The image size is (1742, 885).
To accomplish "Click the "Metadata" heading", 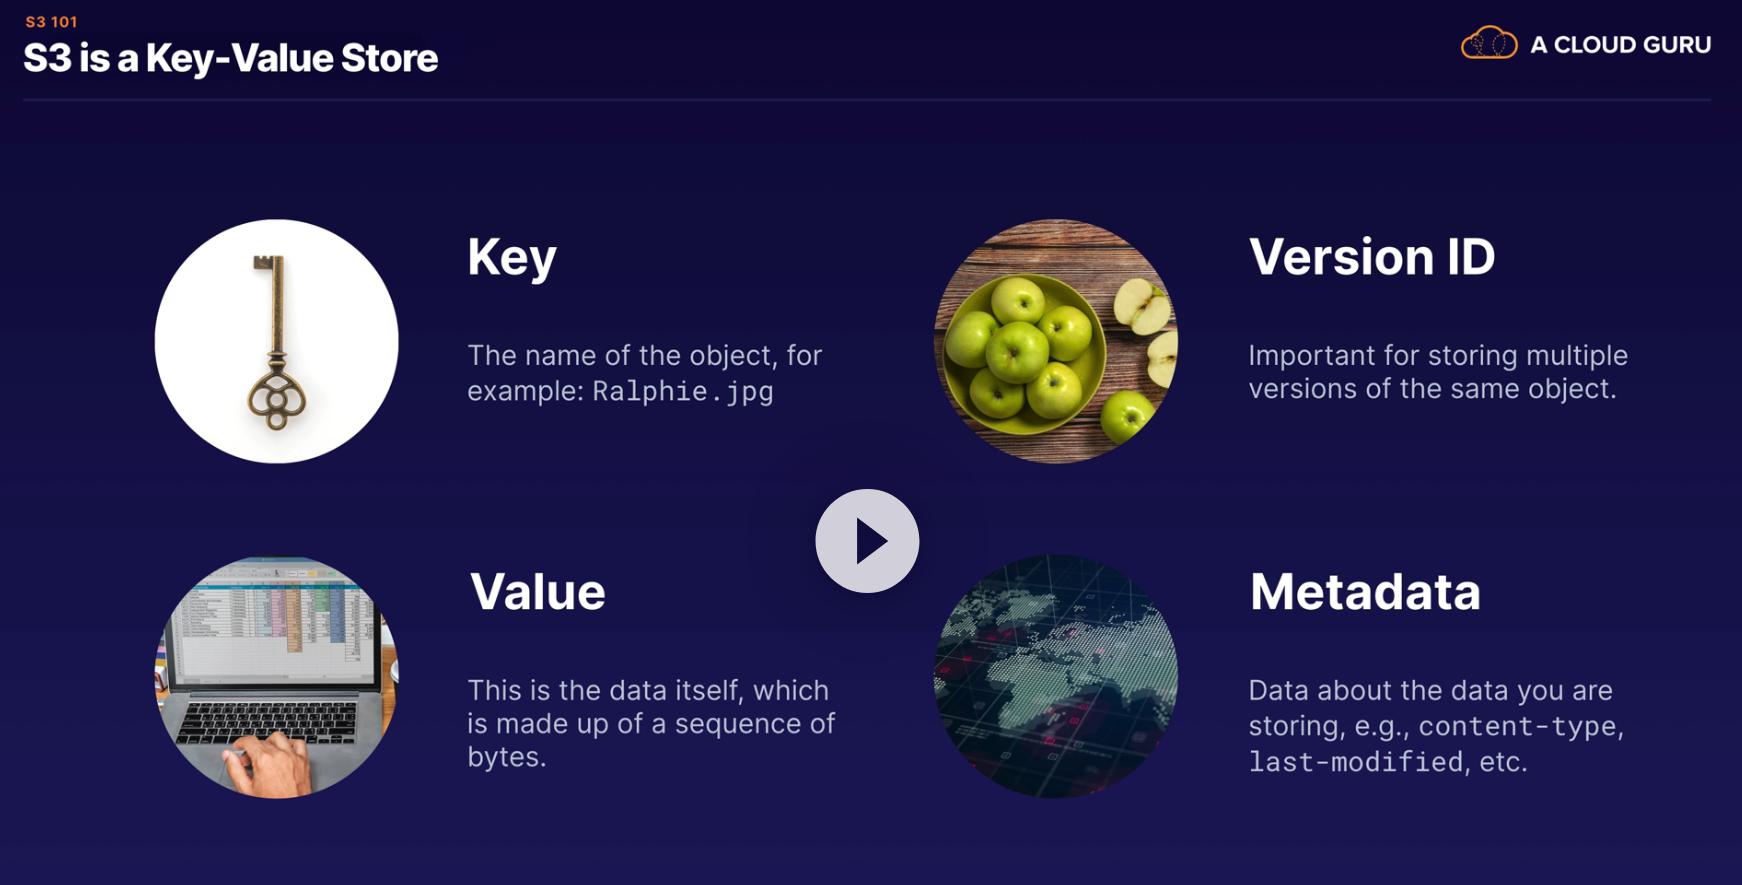I will coord(1364,591).
